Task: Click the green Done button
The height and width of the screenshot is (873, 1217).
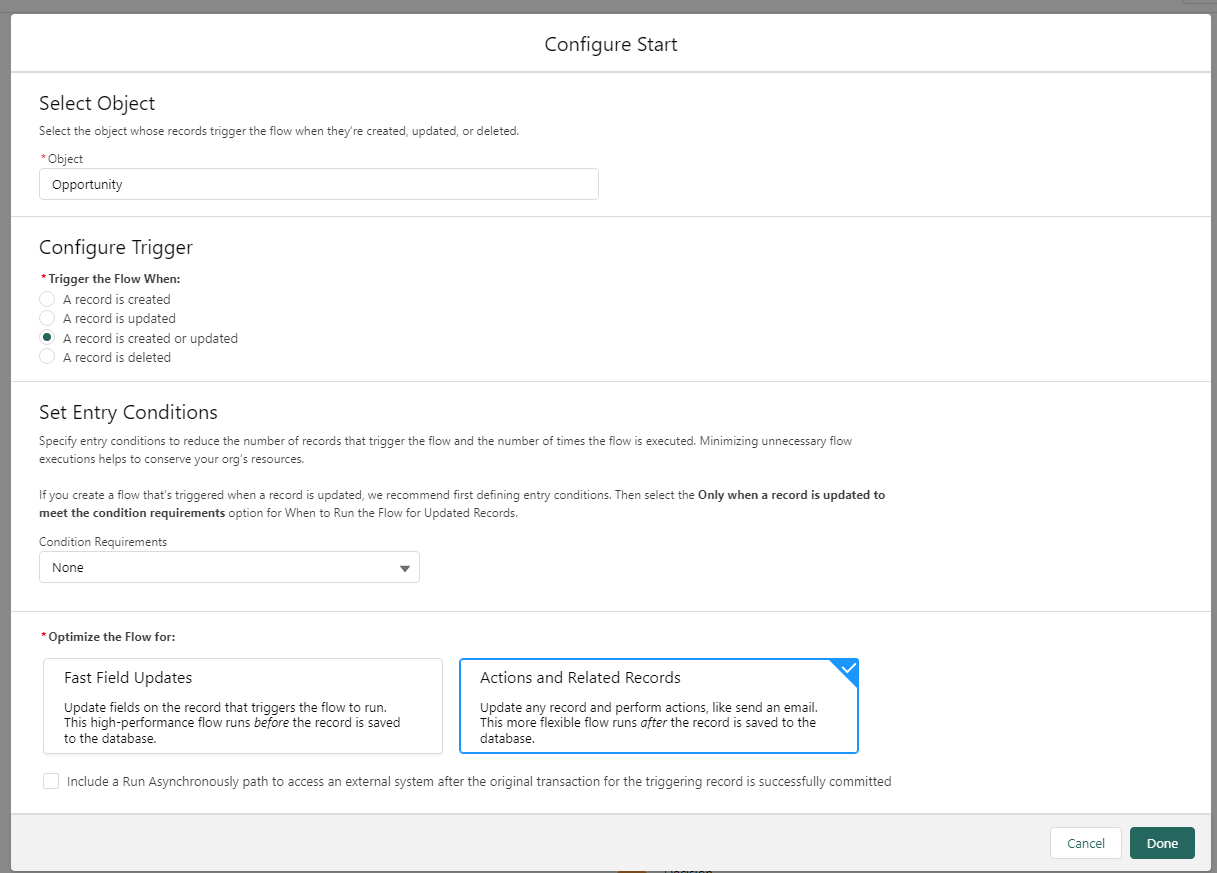Action: point(1162,843)
